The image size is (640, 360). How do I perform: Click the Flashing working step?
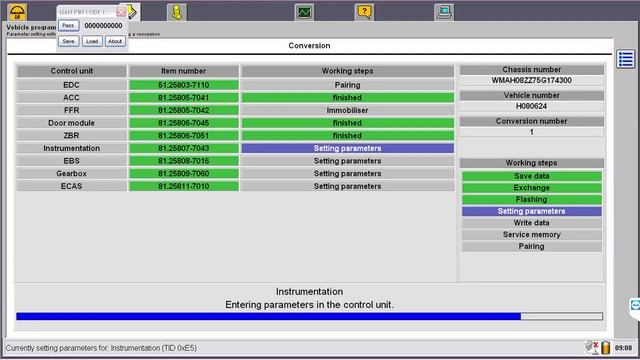[x=531, y=200]
